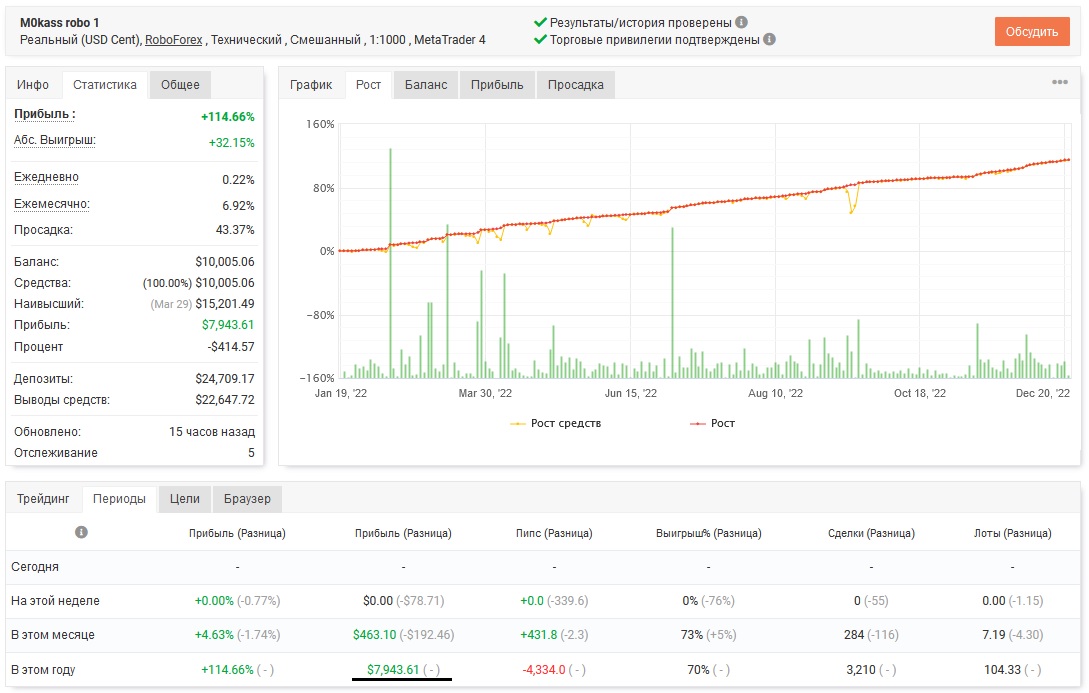
Task: Click the withdrawals value $22,647.72
Action: (224, 399)
